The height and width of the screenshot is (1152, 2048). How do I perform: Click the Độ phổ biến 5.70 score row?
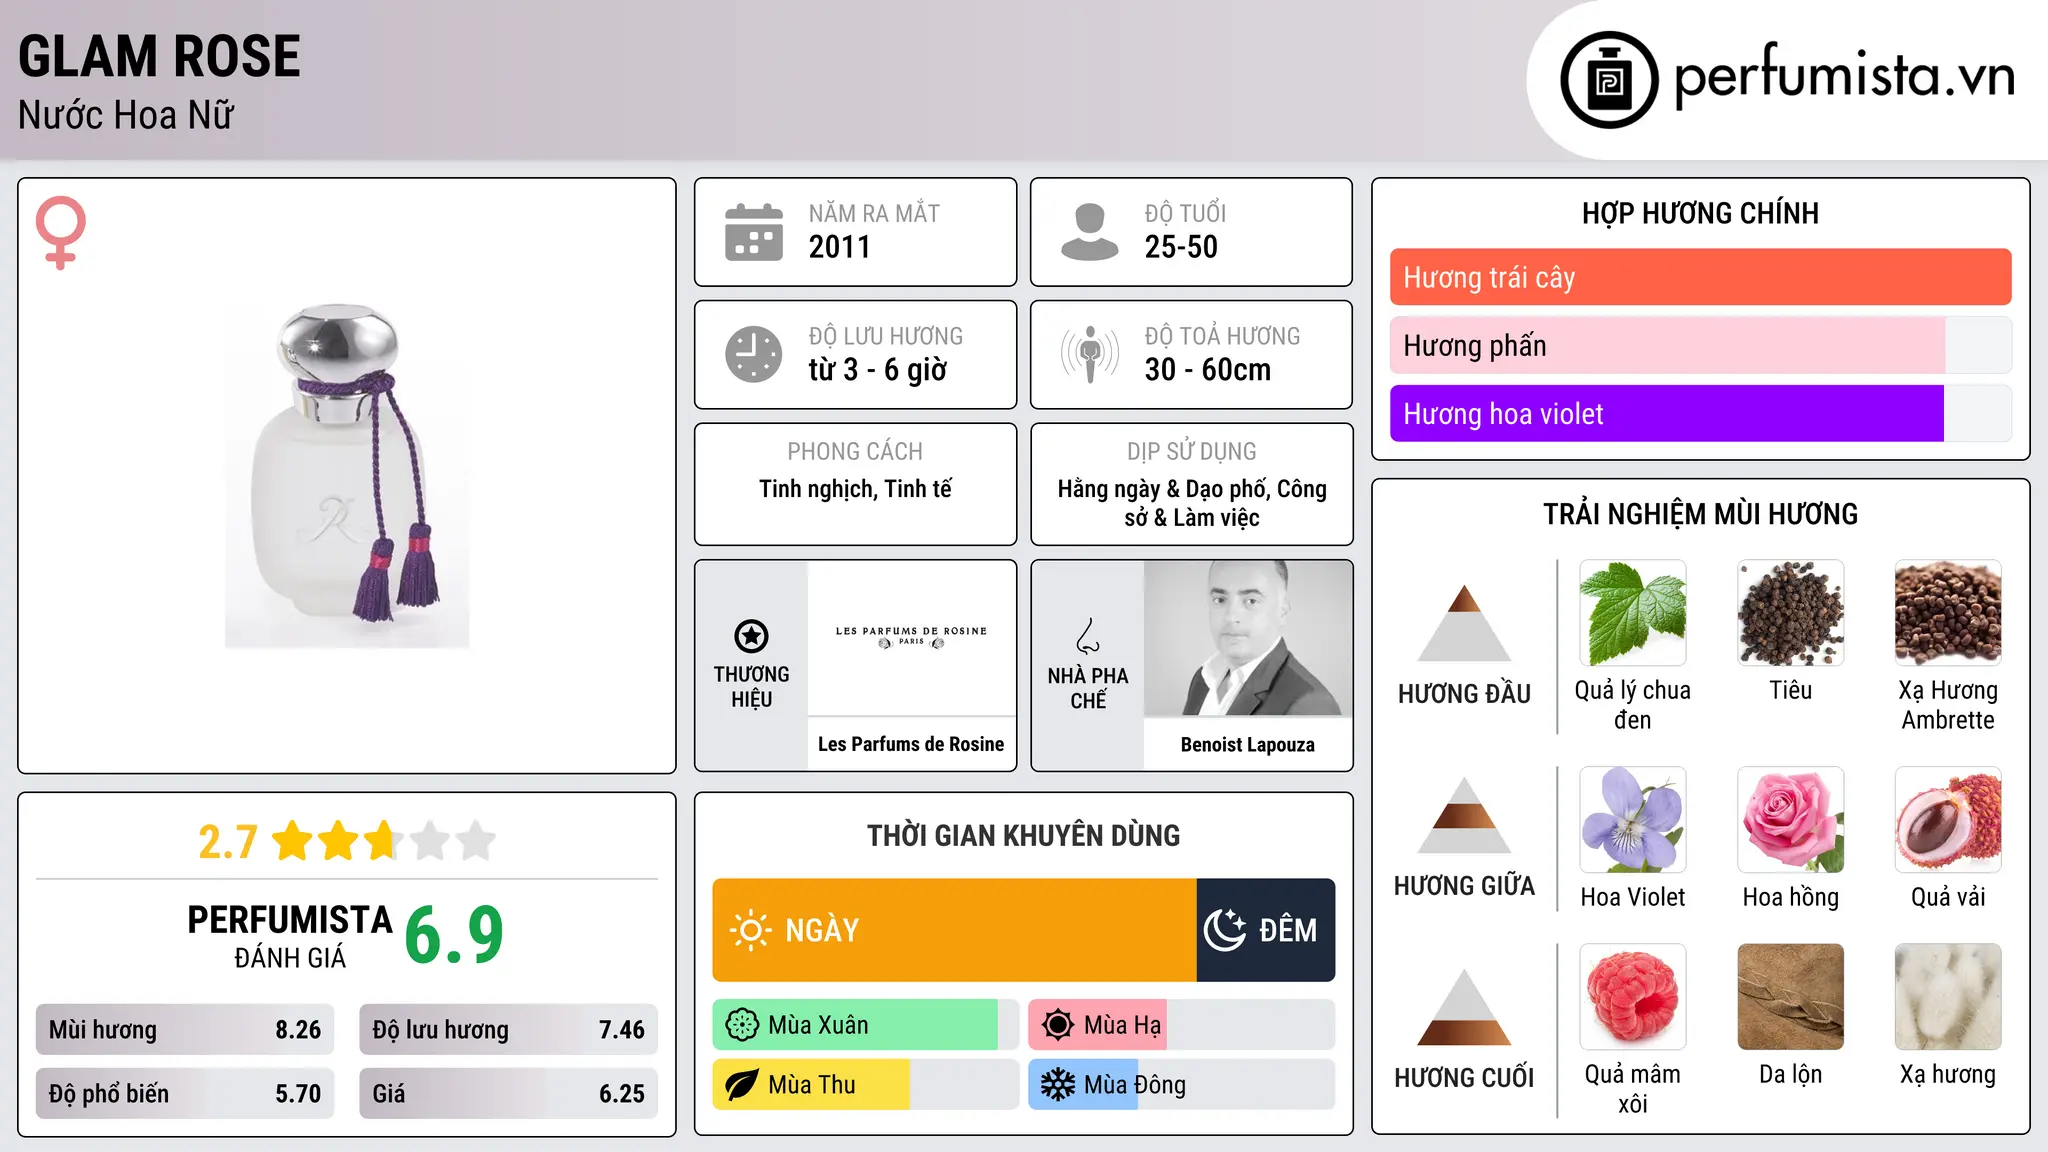(185, 1094)
